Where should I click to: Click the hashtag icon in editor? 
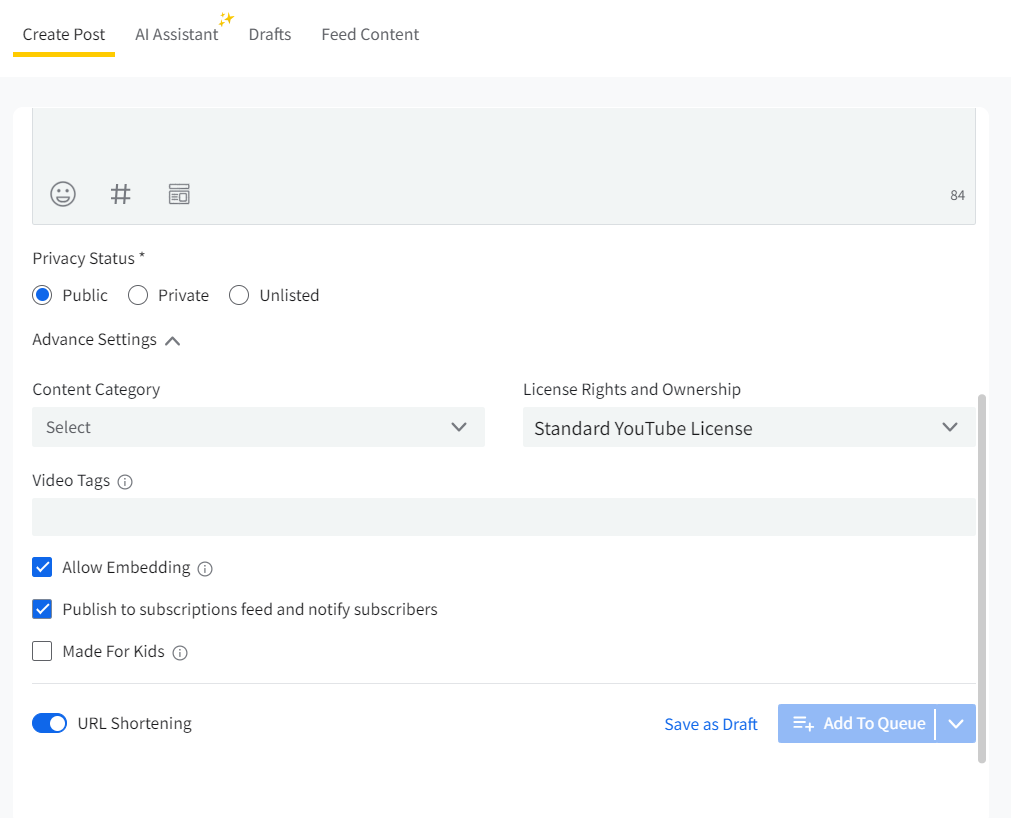point(120,194)
